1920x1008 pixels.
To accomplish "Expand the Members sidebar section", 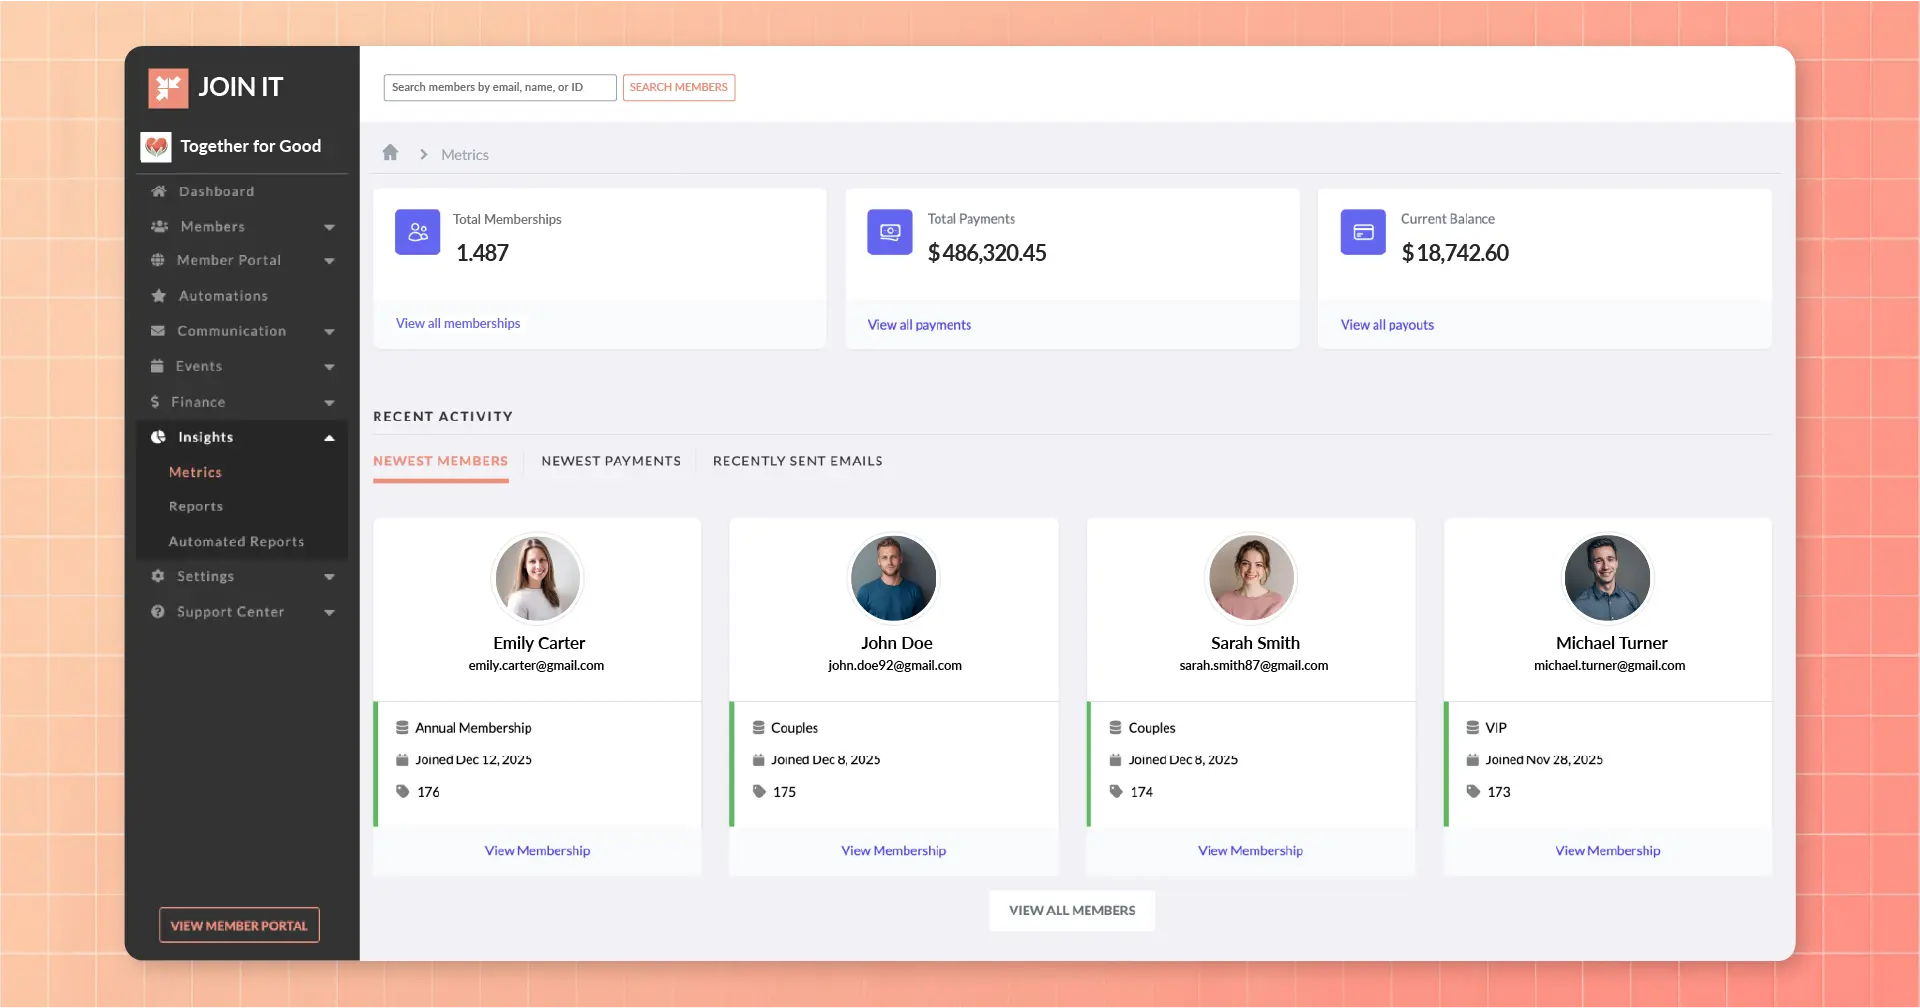I will pos(329,227).
